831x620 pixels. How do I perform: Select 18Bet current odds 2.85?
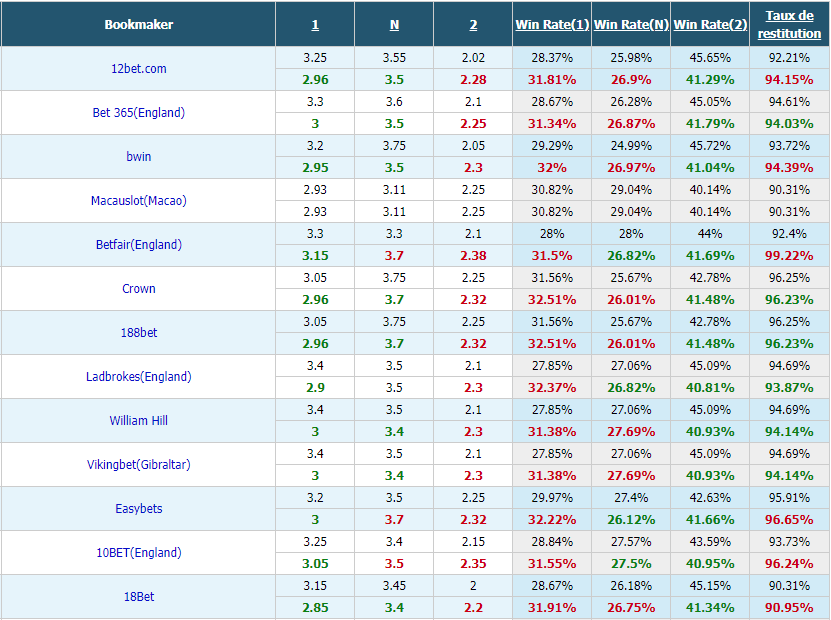tap(315, 607)
